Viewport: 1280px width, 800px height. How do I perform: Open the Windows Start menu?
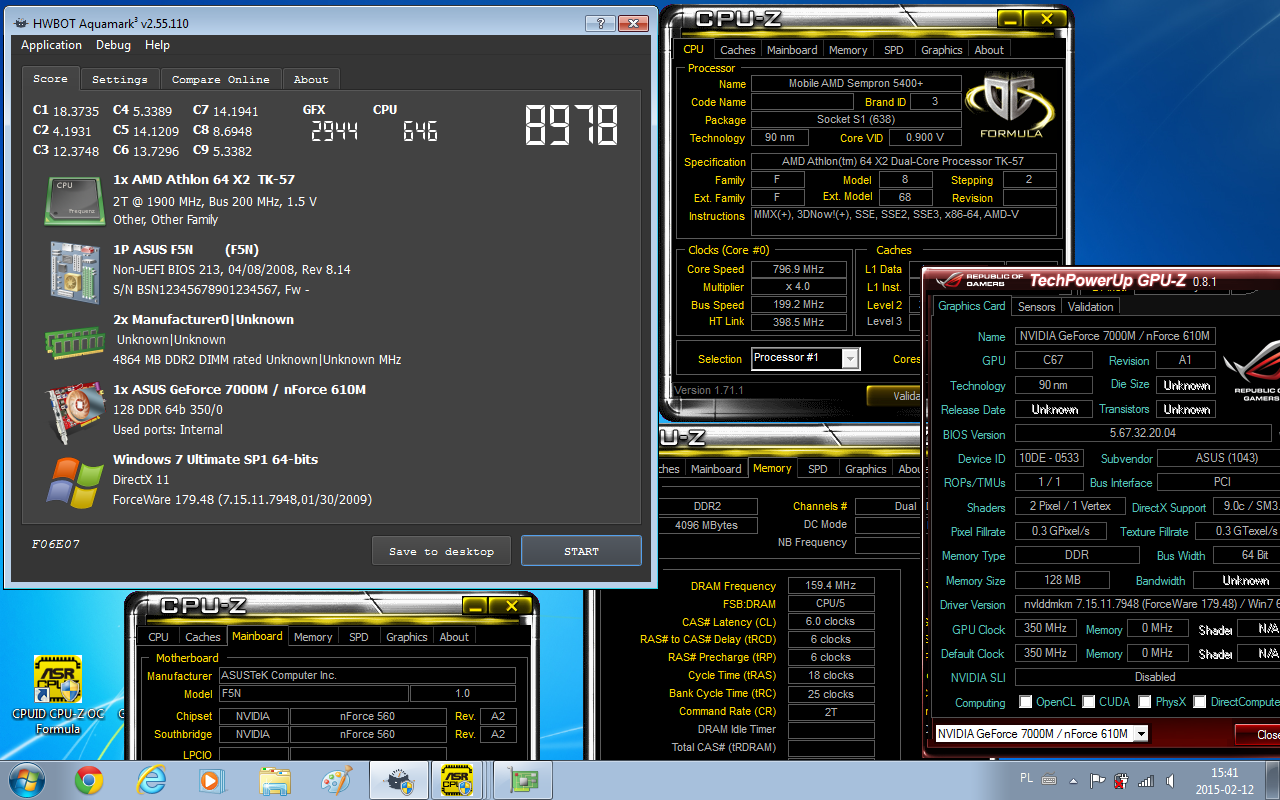pos(26,779)
